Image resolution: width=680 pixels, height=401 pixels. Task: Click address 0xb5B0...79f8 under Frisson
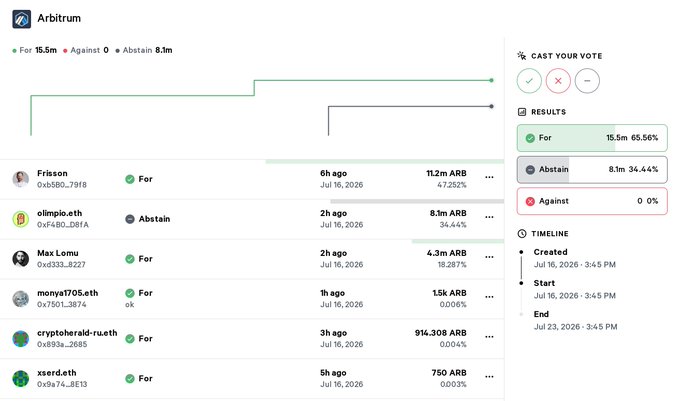tap(62, 185)
